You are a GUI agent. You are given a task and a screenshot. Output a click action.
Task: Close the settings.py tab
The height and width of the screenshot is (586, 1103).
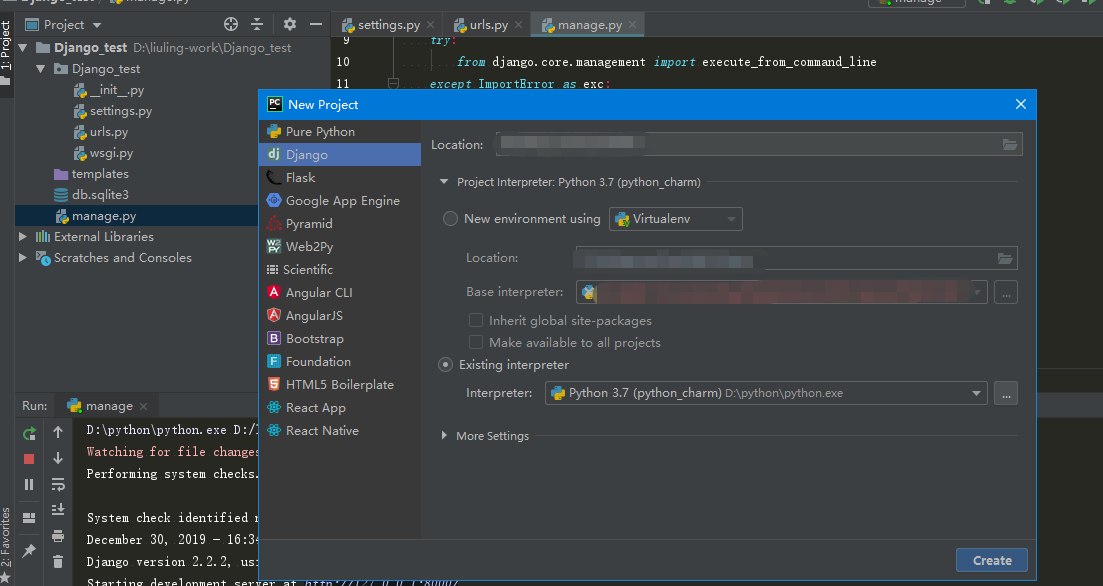[431, 25]
